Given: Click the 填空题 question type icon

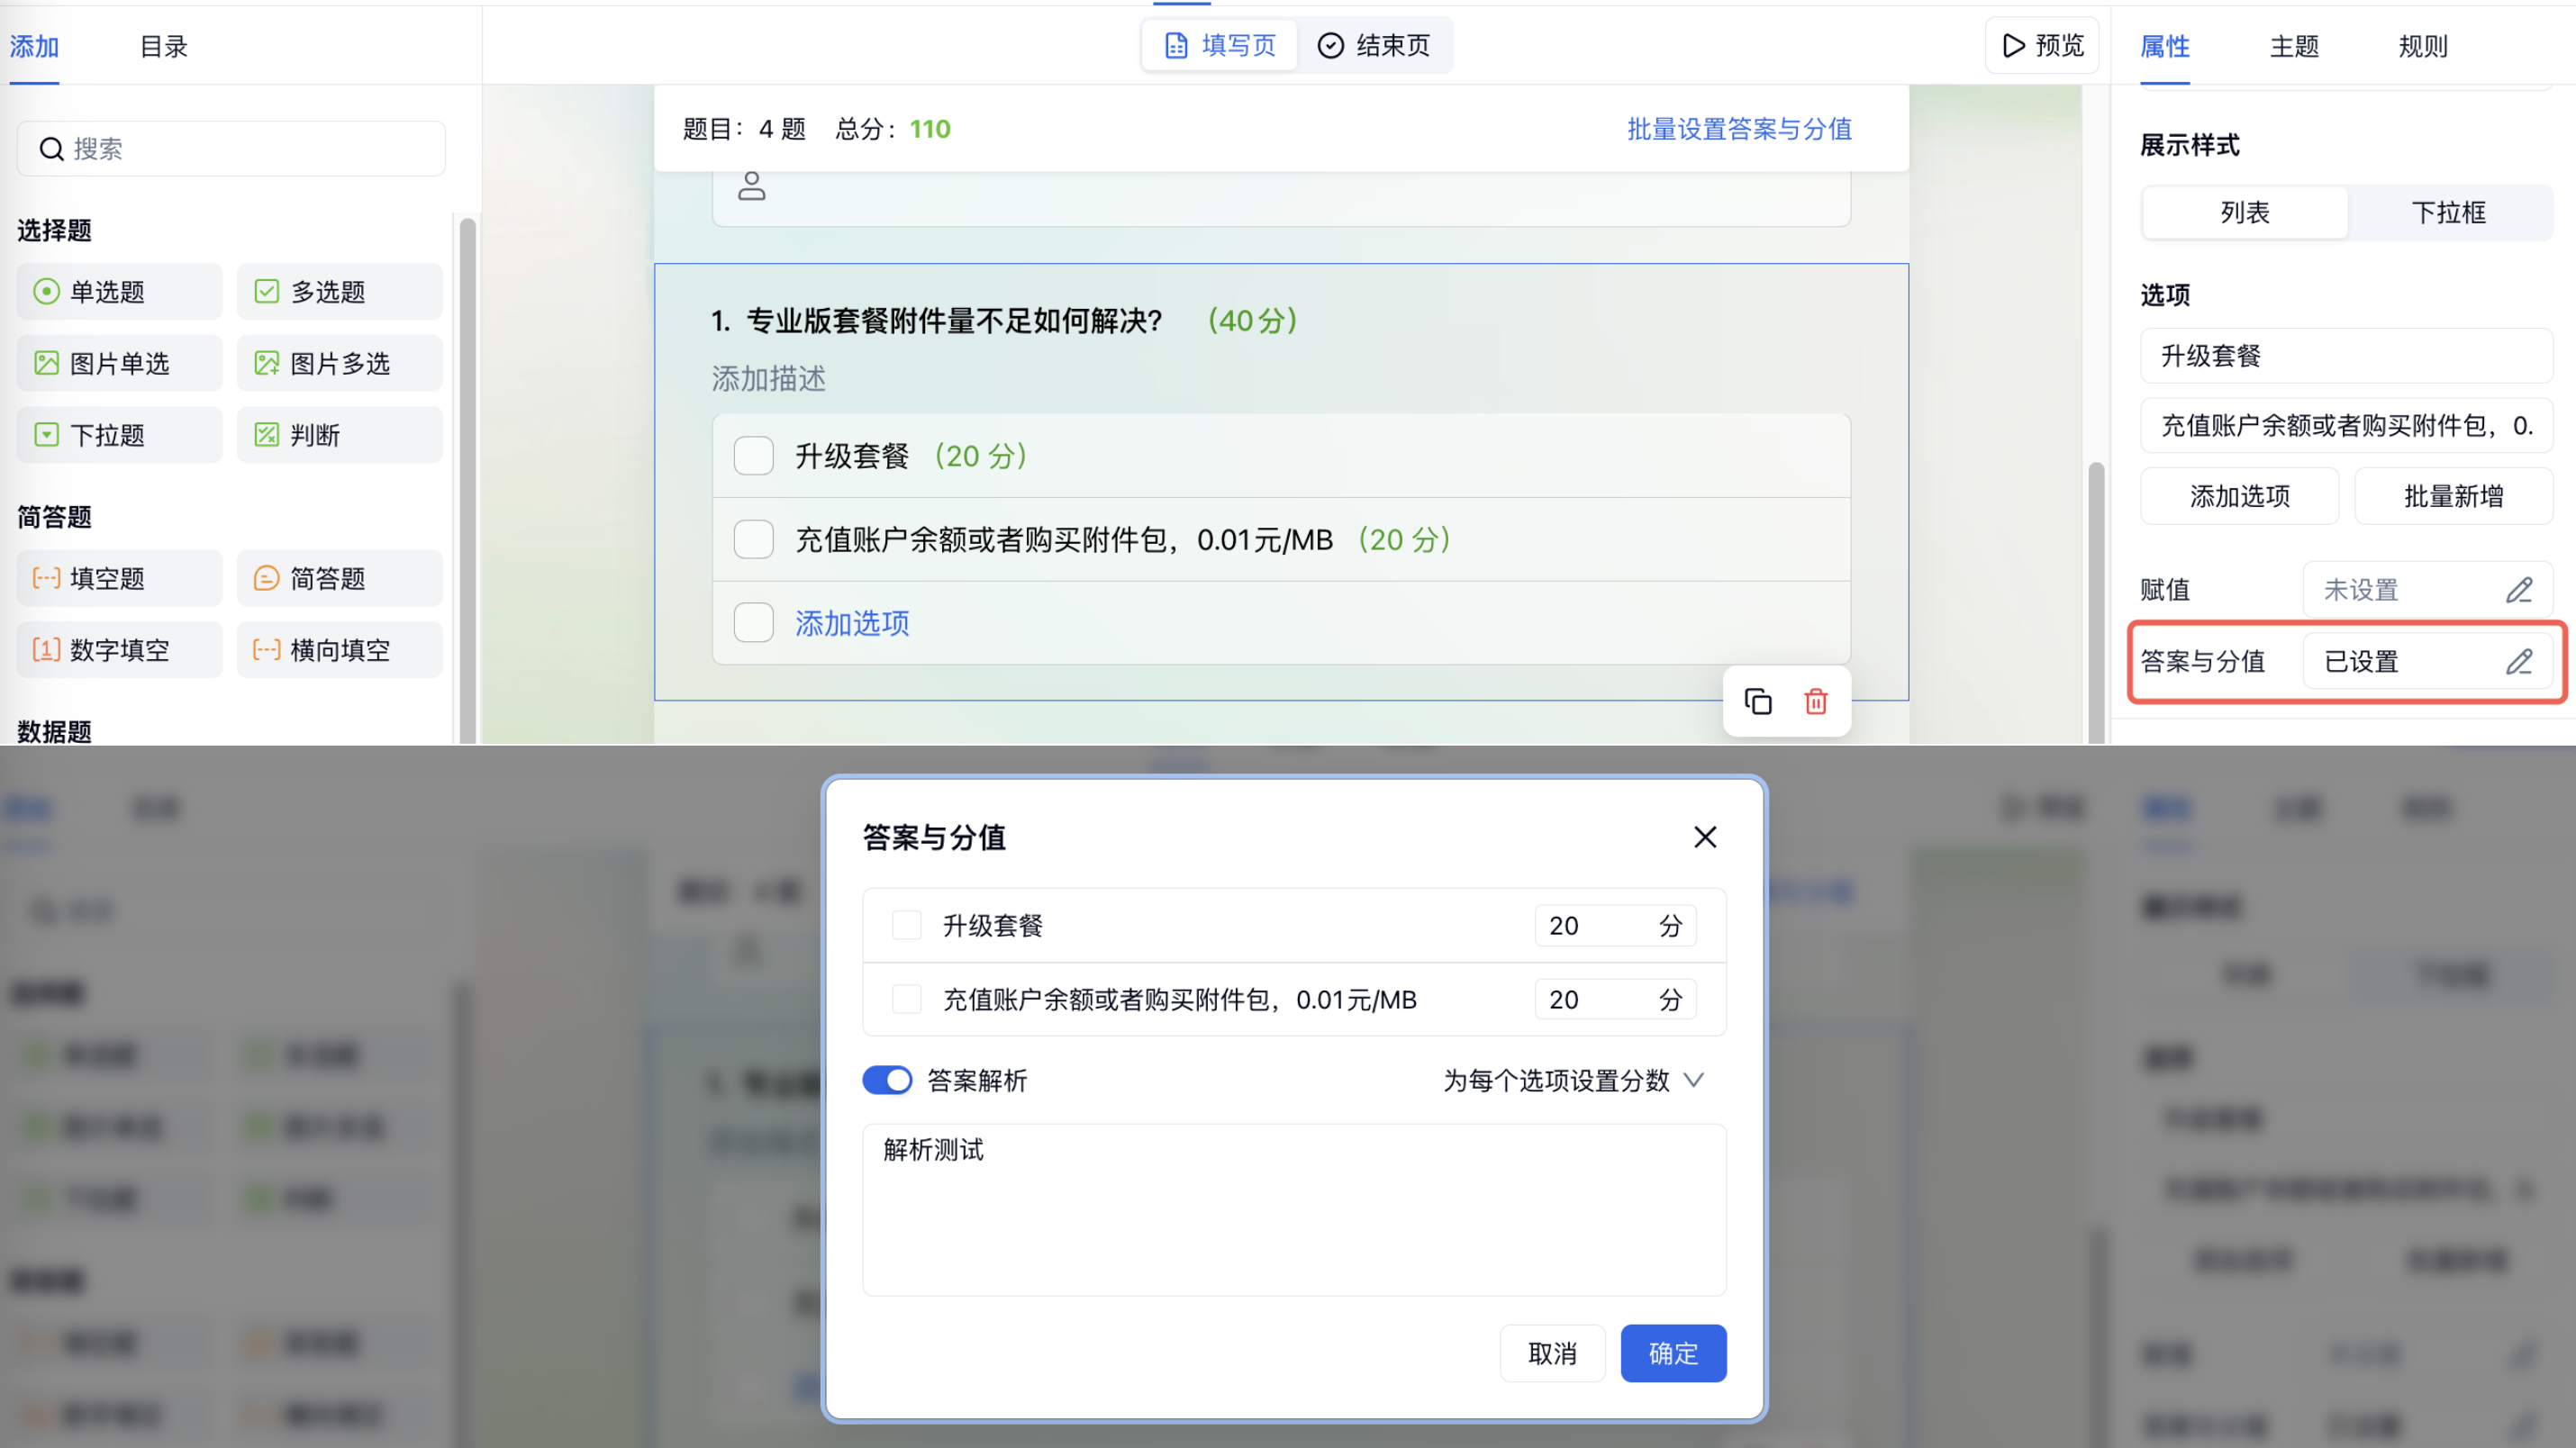Looking at the screenshot, I should click(46, 578).
